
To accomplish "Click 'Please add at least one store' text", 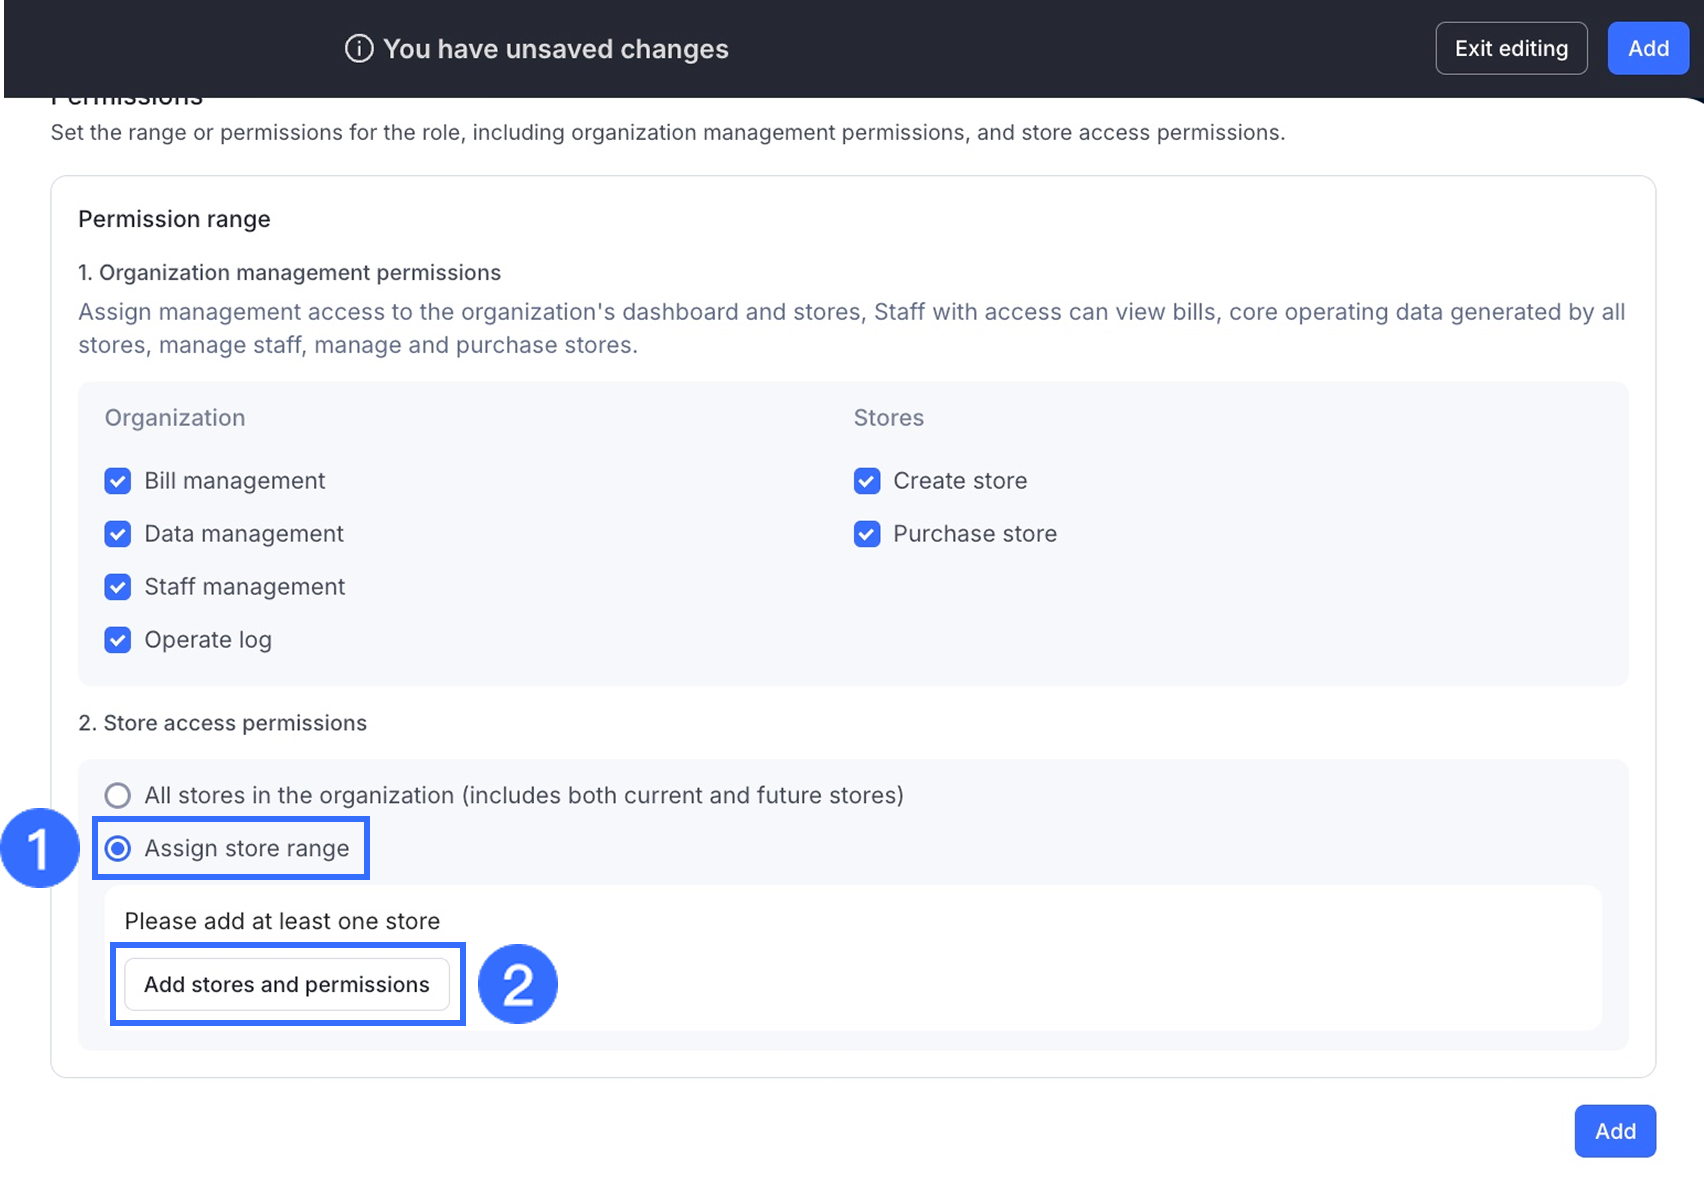I will pyautogui.click(x=282, y=921).
